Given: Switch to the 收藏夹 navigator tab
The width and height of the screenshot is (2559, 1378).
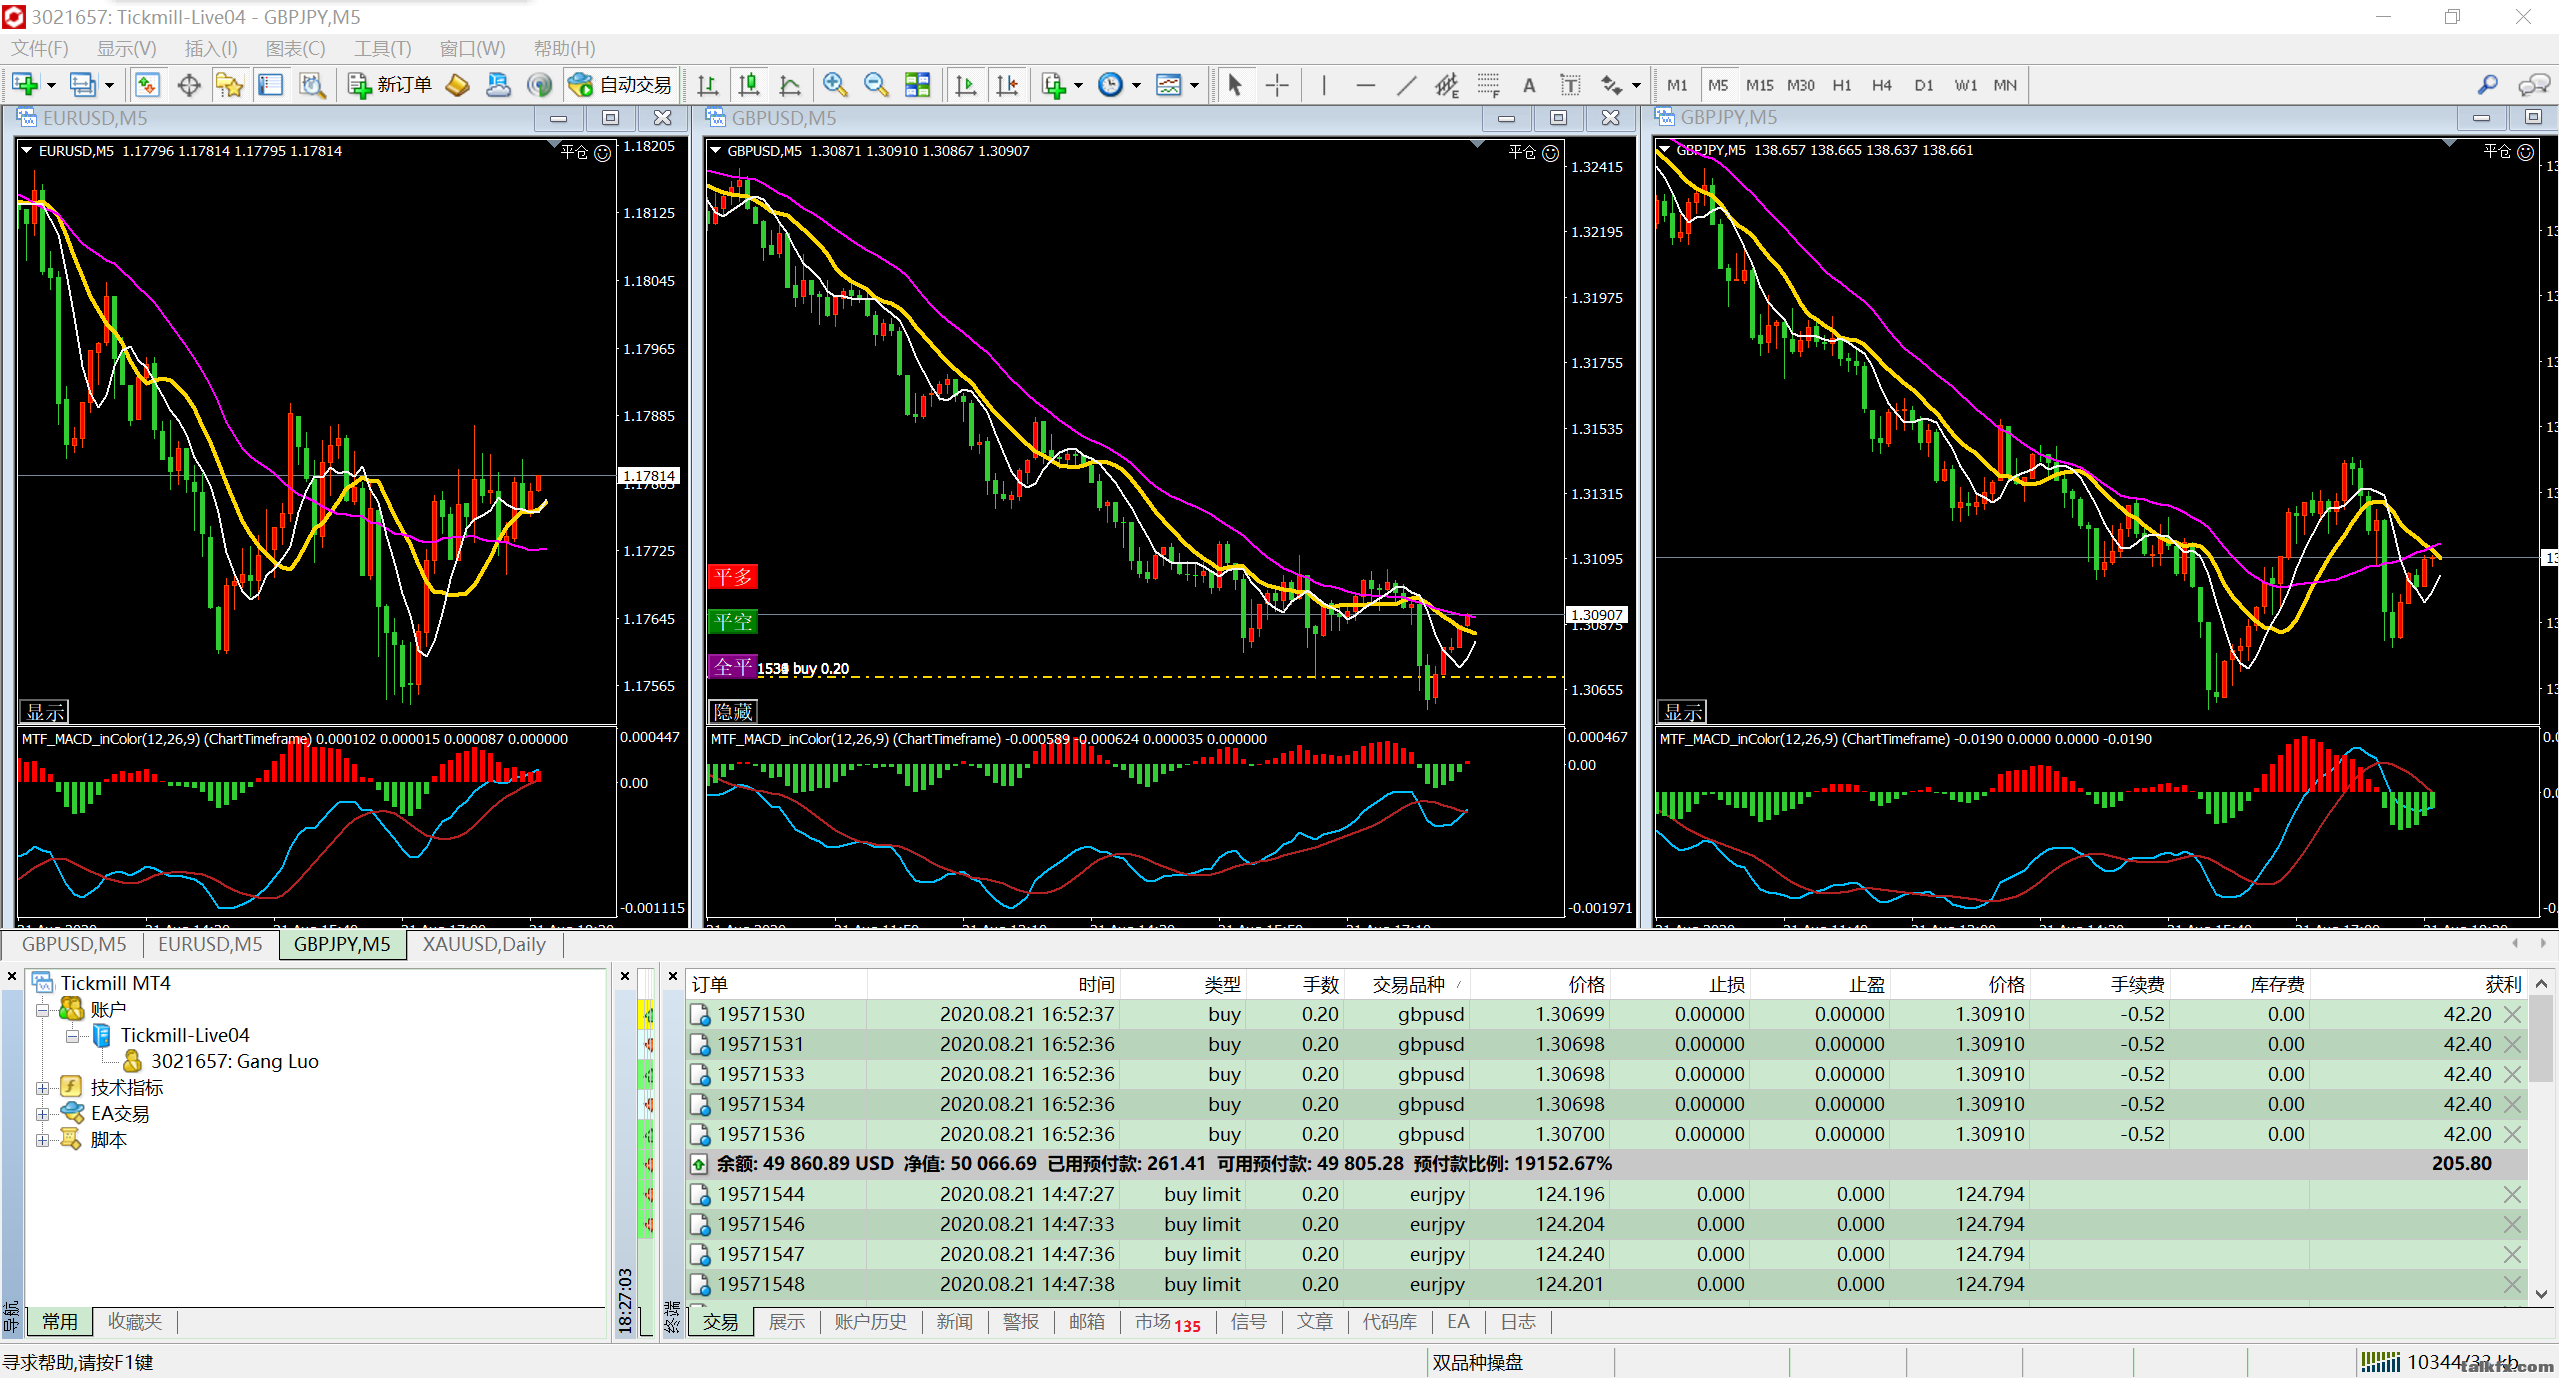Looking at the screenshot, I should (135, 1322).
